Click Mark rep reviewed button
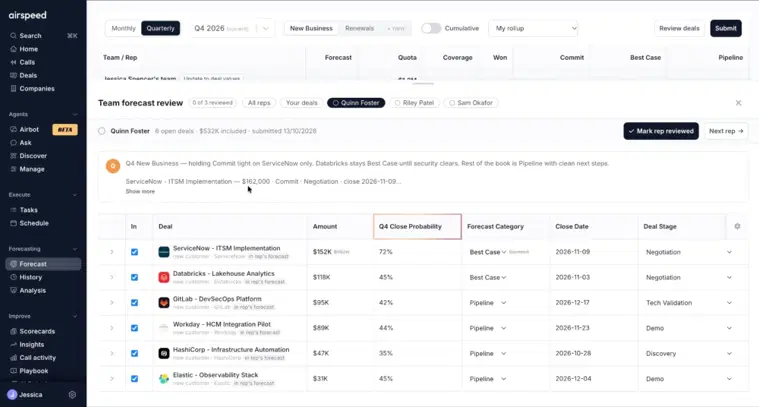The image size is (759, 407). coord(661,131)
